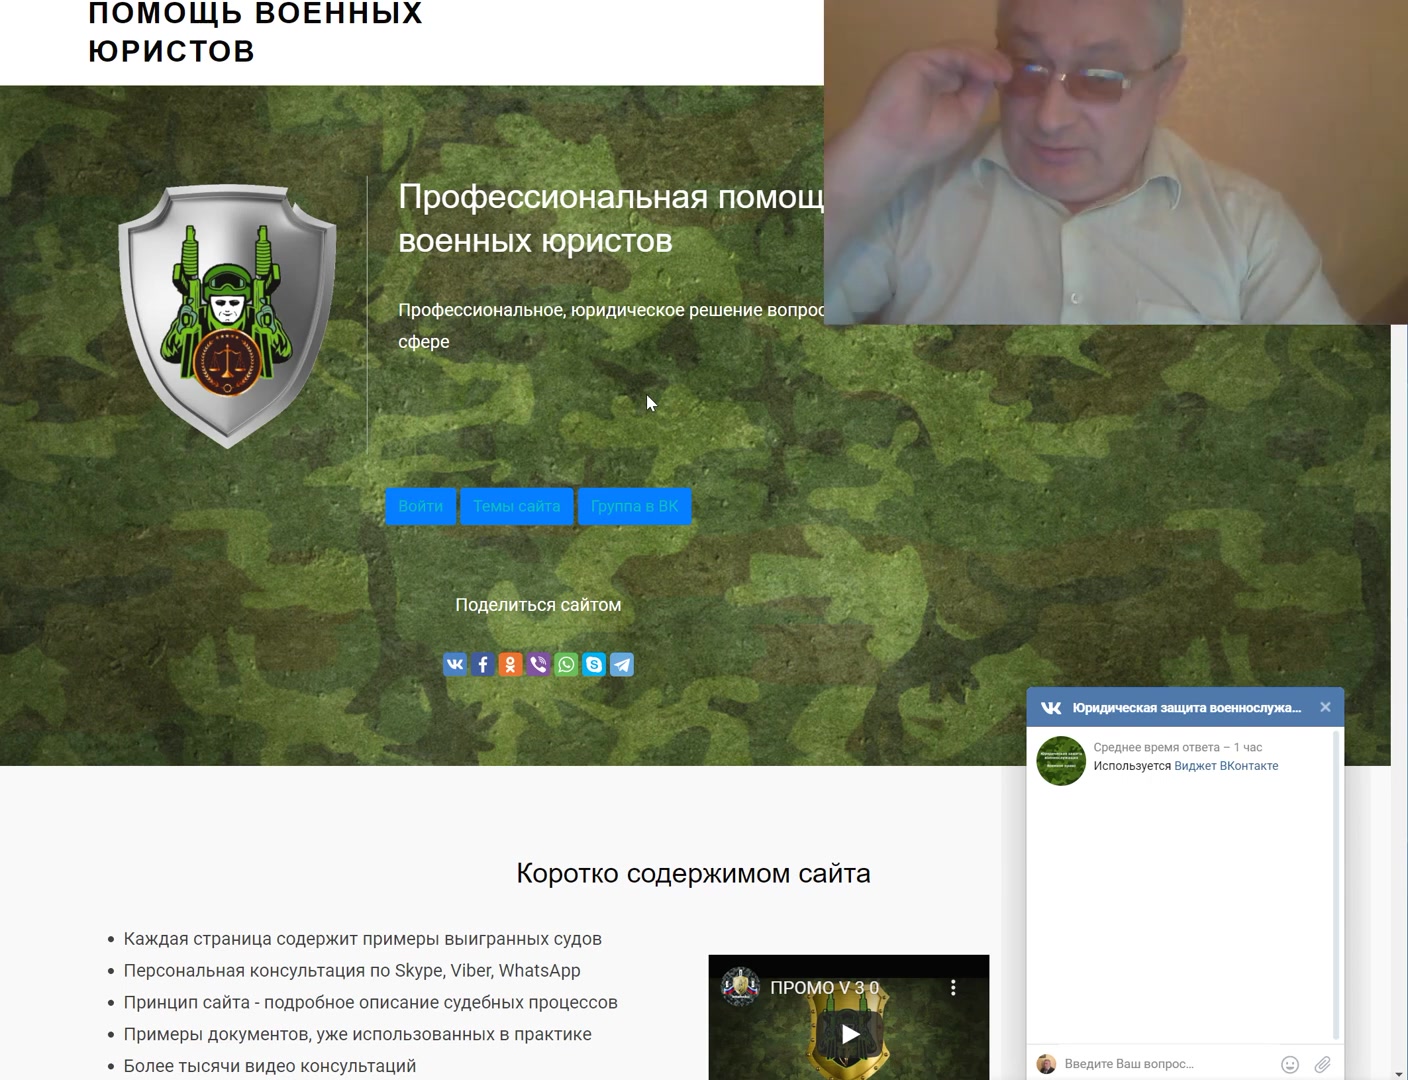Type in the Введите Ваш вопрос field

[1165, 1064]
